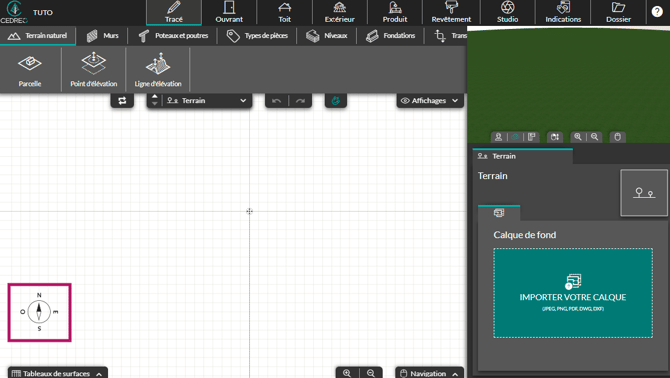Expand the Tableaux de surfaces panel

click(57, 373)
